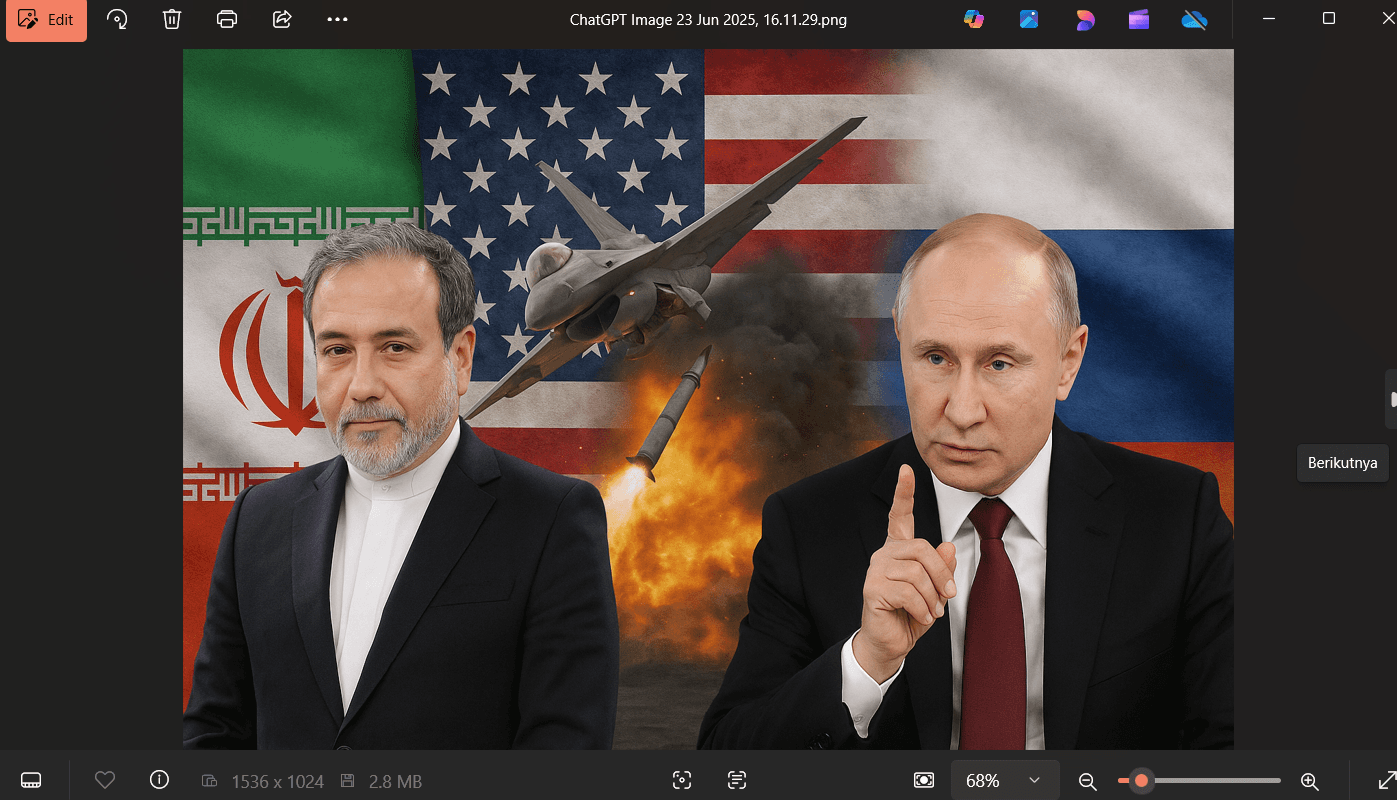Mark this photo as a favorite

point(105,780)
